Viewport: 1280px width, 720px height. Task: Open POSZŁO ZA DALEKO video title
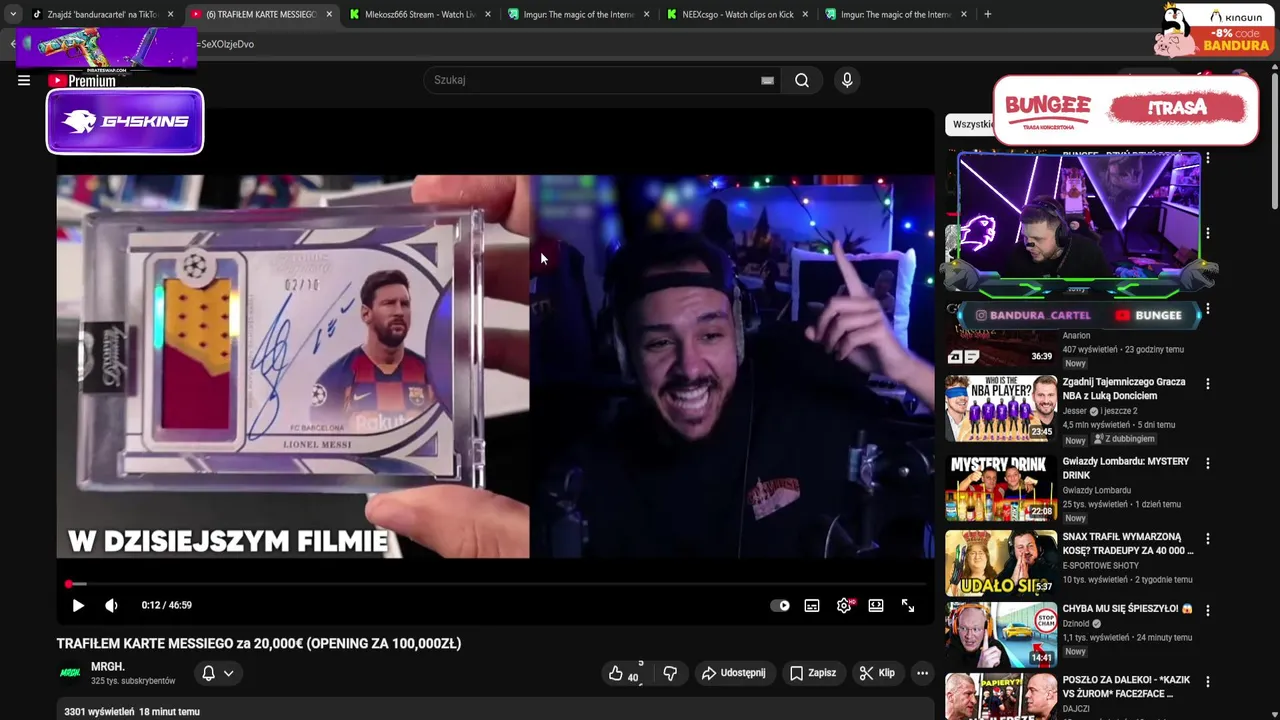(x=1125, y=687)
